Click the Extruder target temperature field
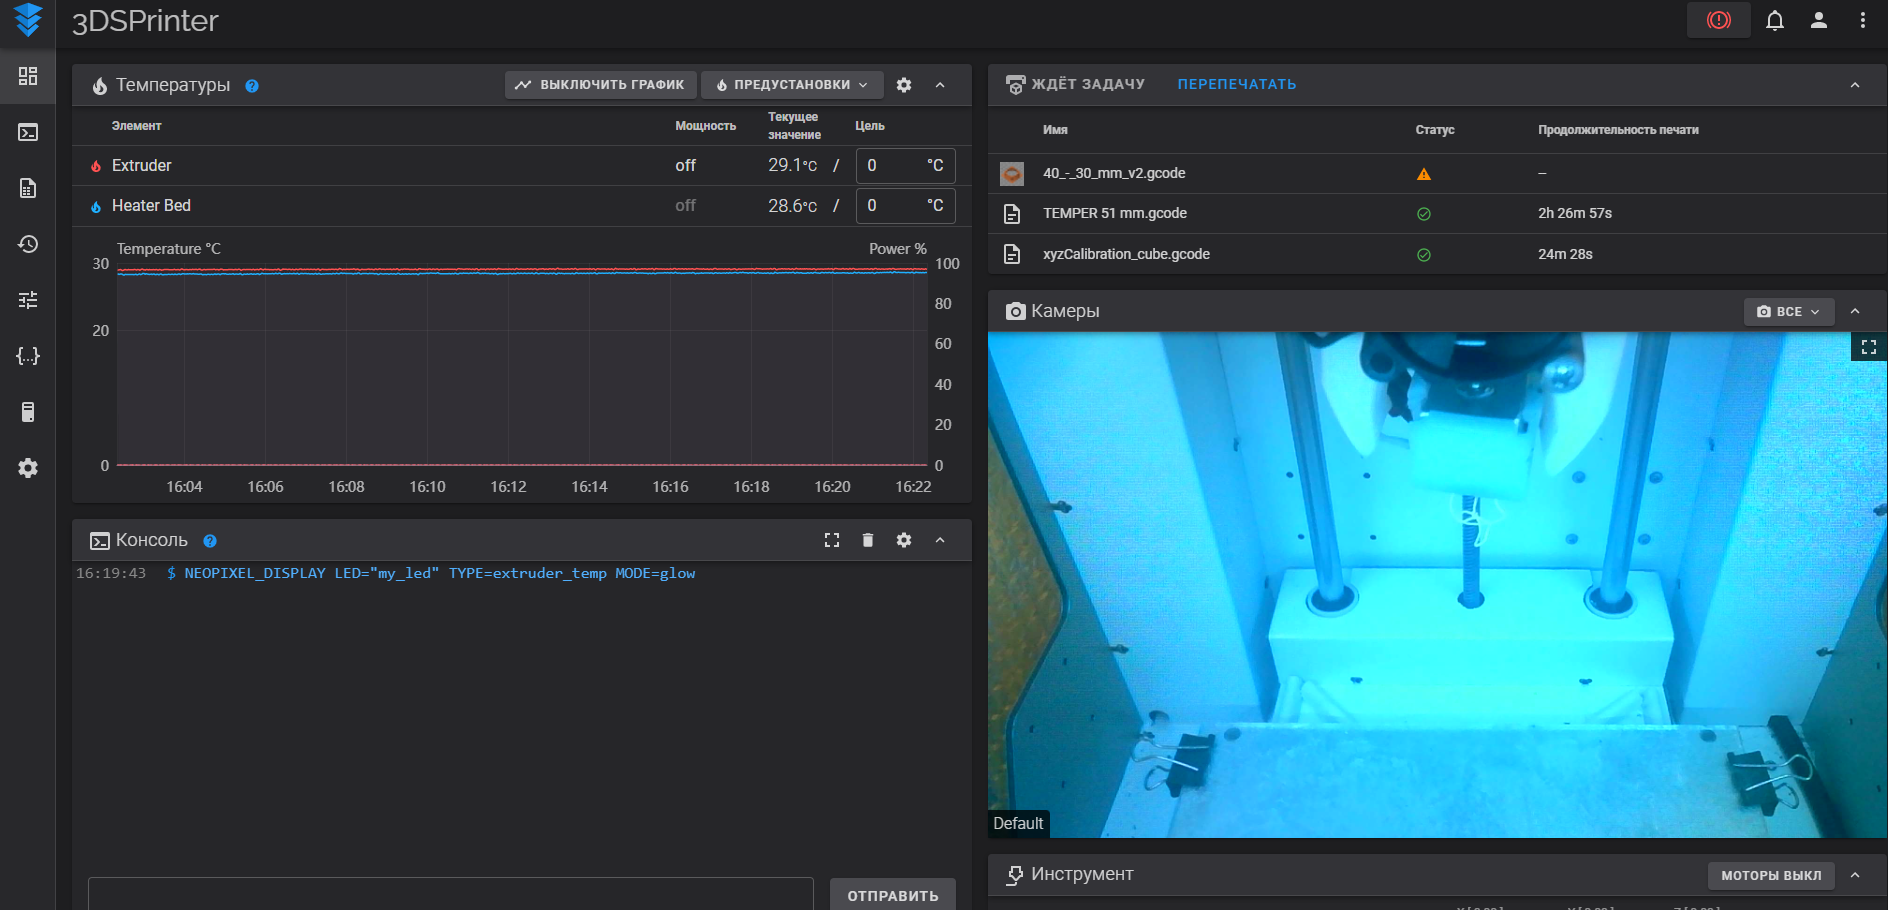The height and width of the screenshot is (910, 1888). [890, 166]
